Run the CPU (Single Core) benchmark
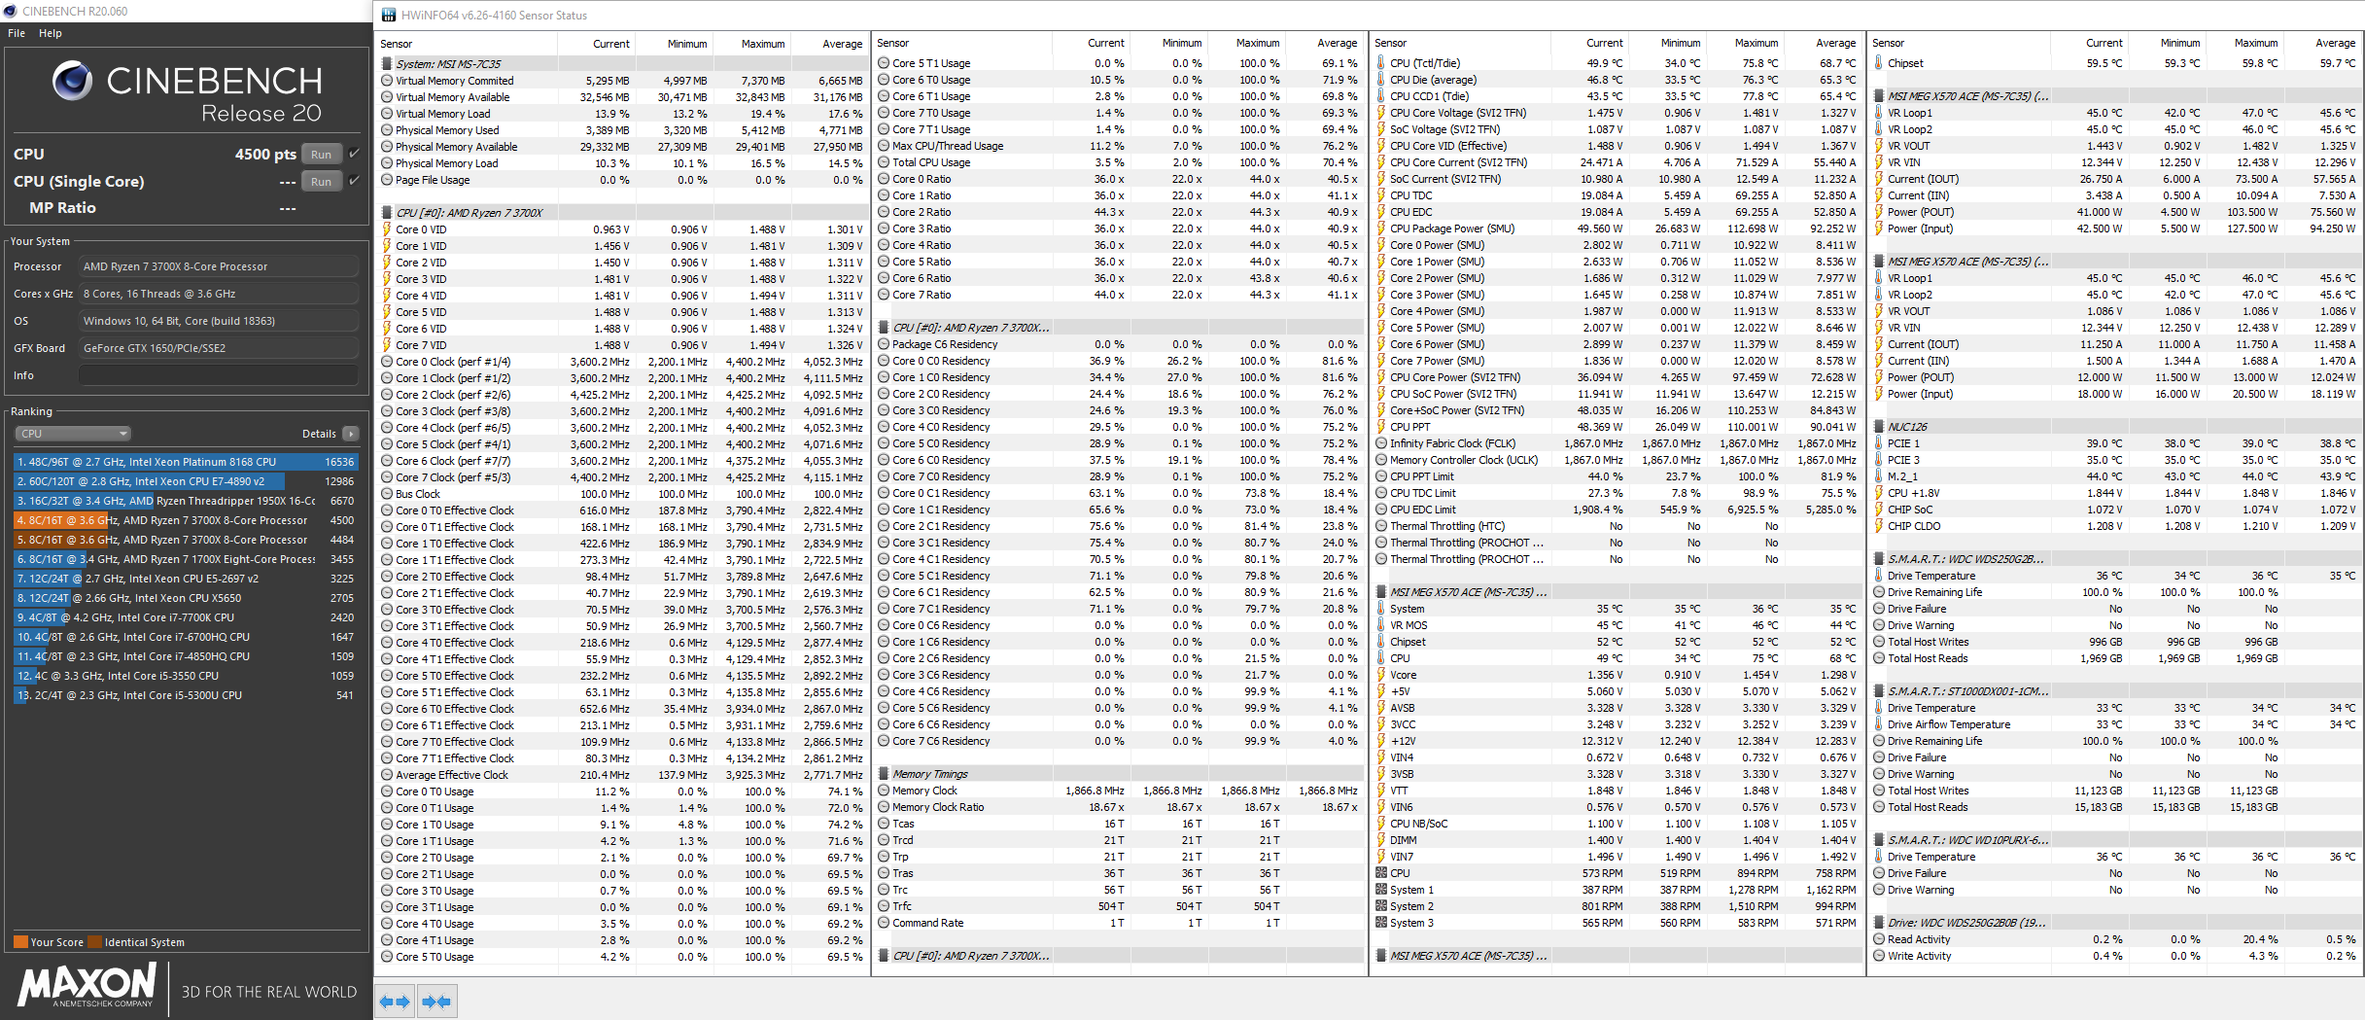 (x=321, y=181)
